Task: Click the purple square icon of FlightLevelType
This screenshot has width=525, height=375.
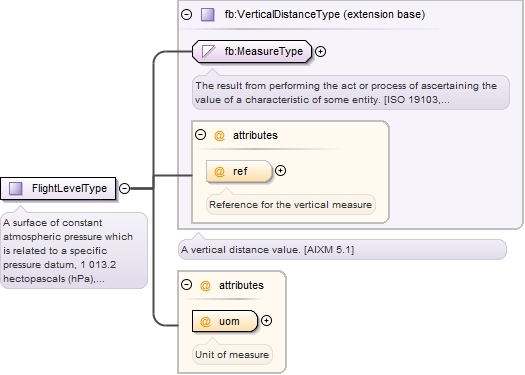Action: tap(15, 189)
